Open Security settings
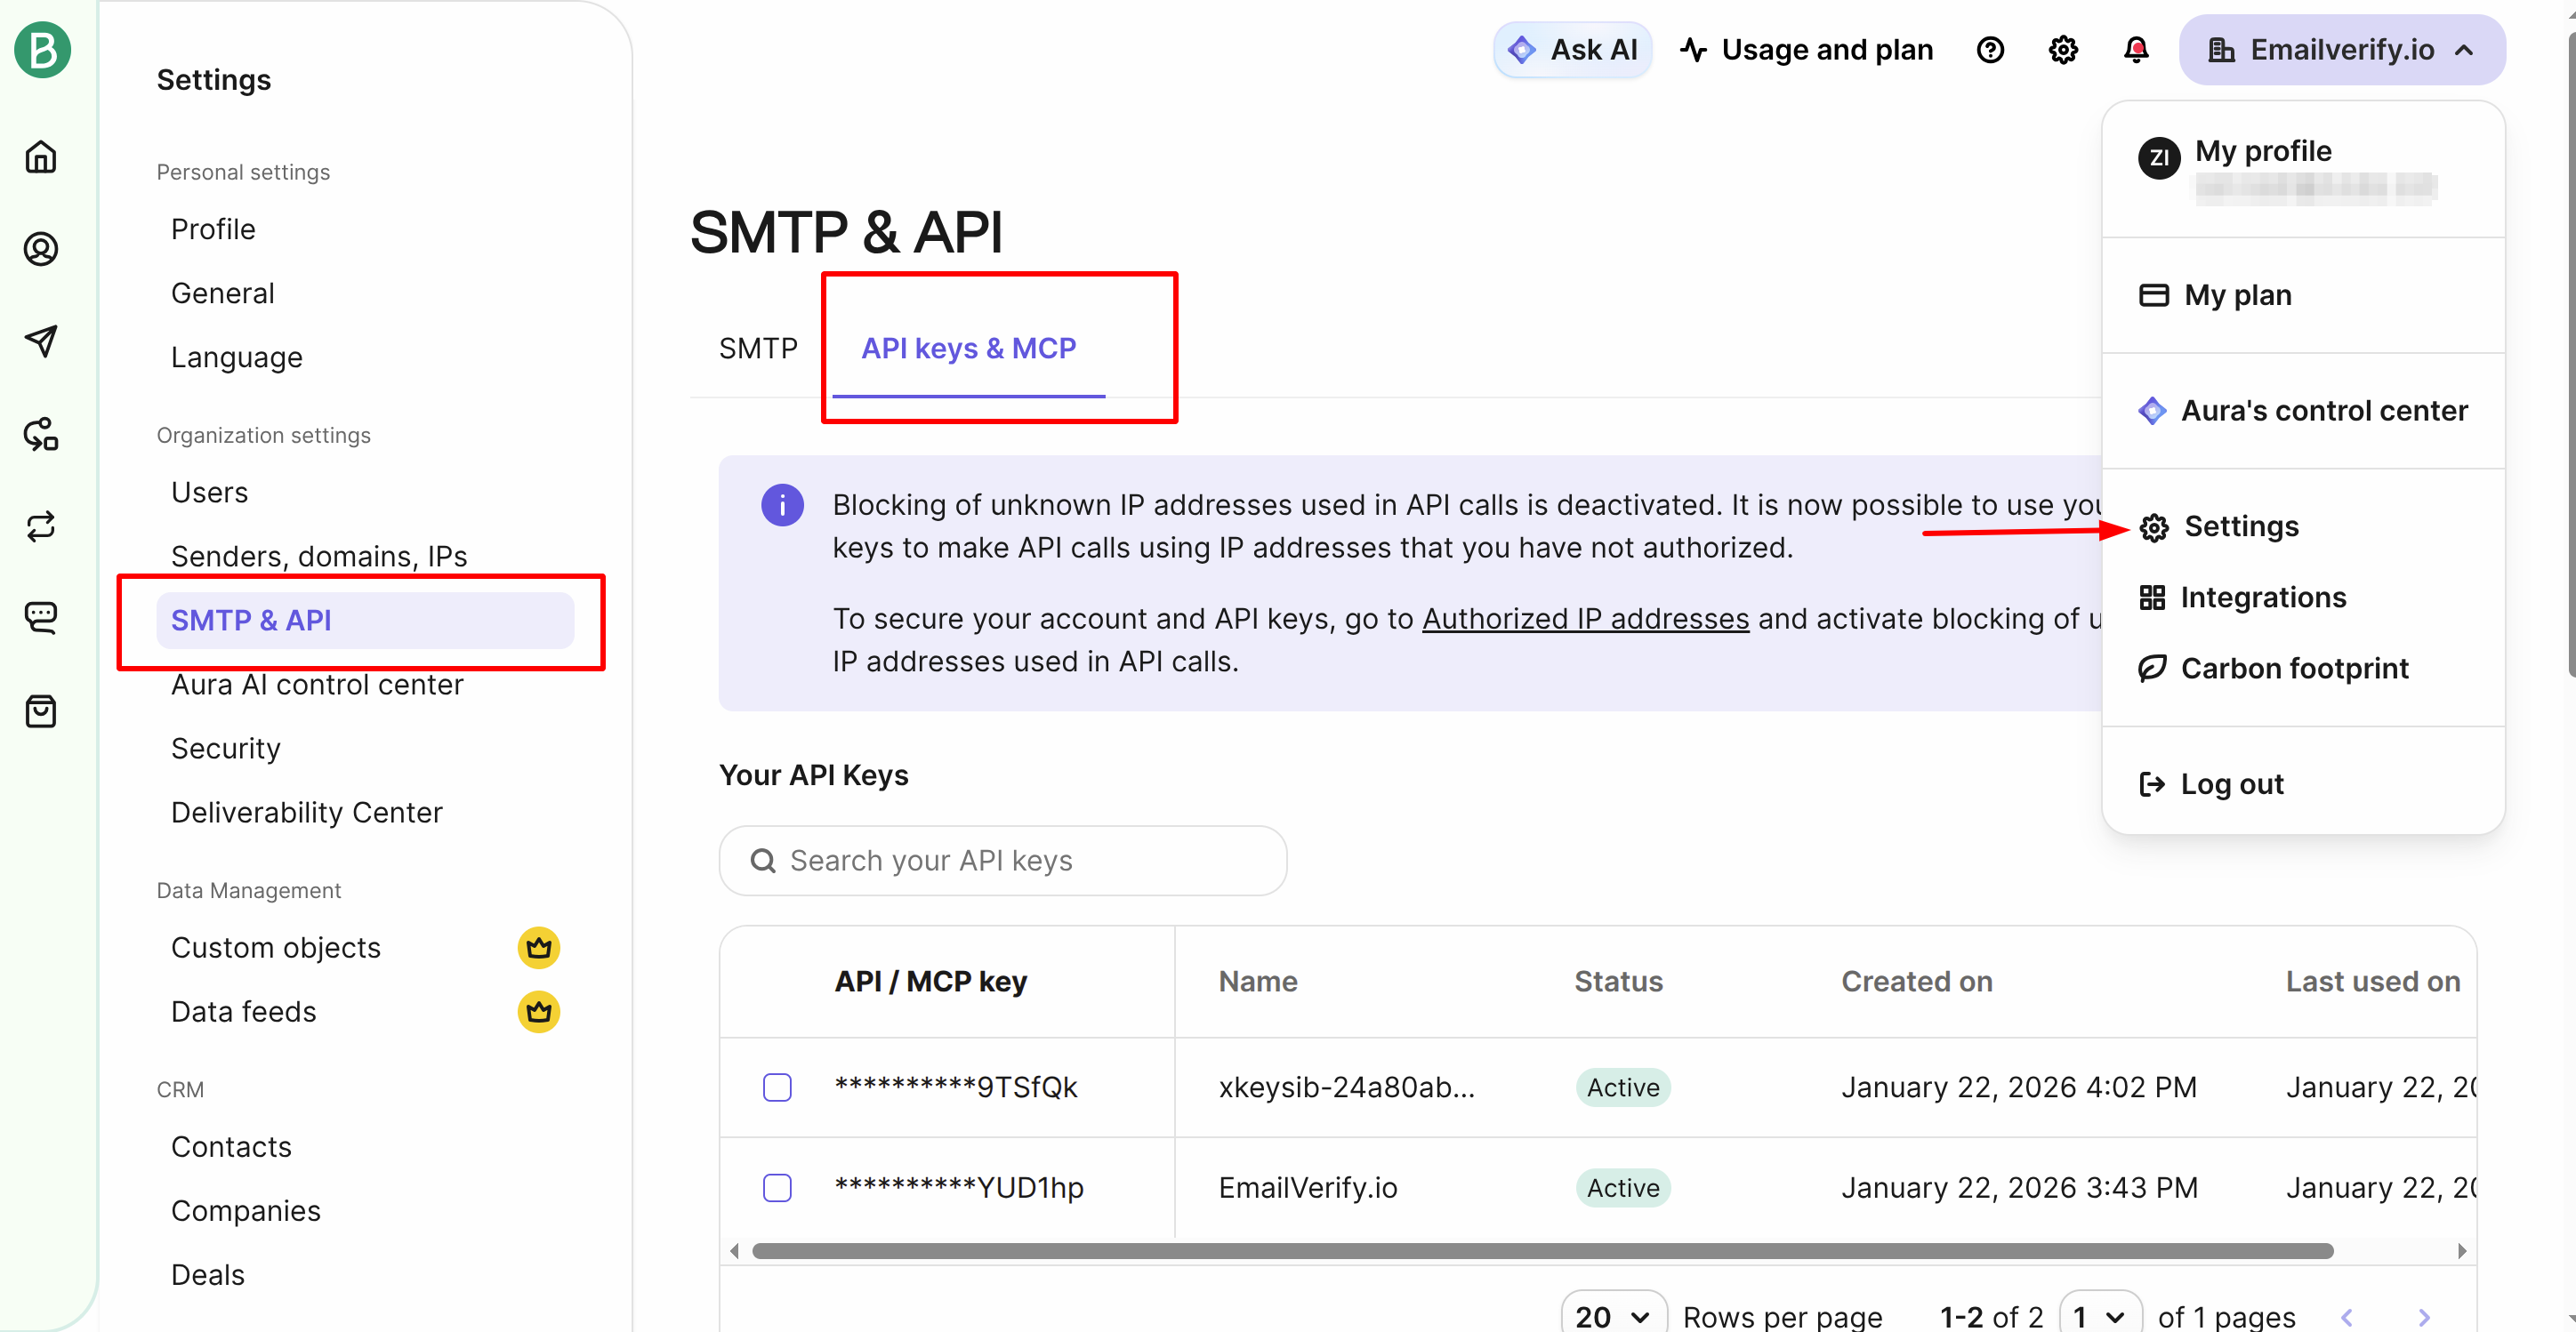Image resolution: width=2576 pixels, height=1332 pixels. pyautogui.click(x=225, y=748)
